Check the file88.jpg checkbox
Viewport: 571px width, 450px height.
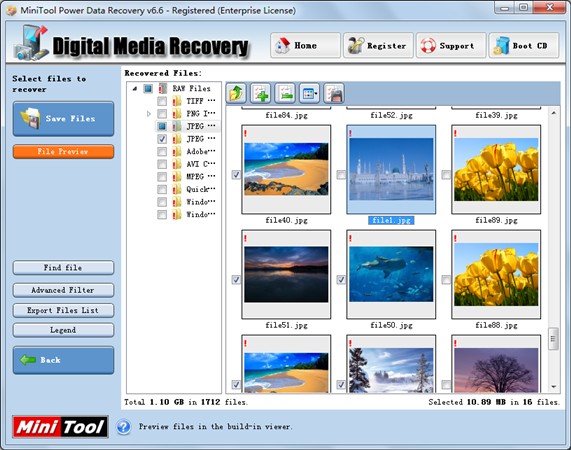pyautogui.click(x=446, y=280)
